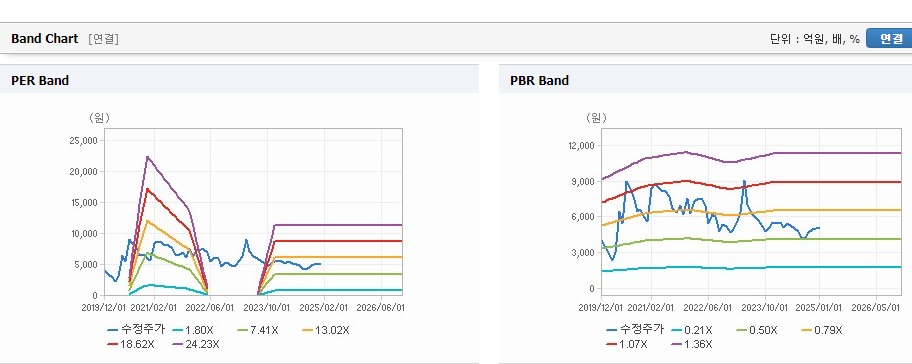Toggle the 수정주가 legend in PBR Band
Viewport: 912px width, 364px height.
pyautogui.click(x=635, y=330)
